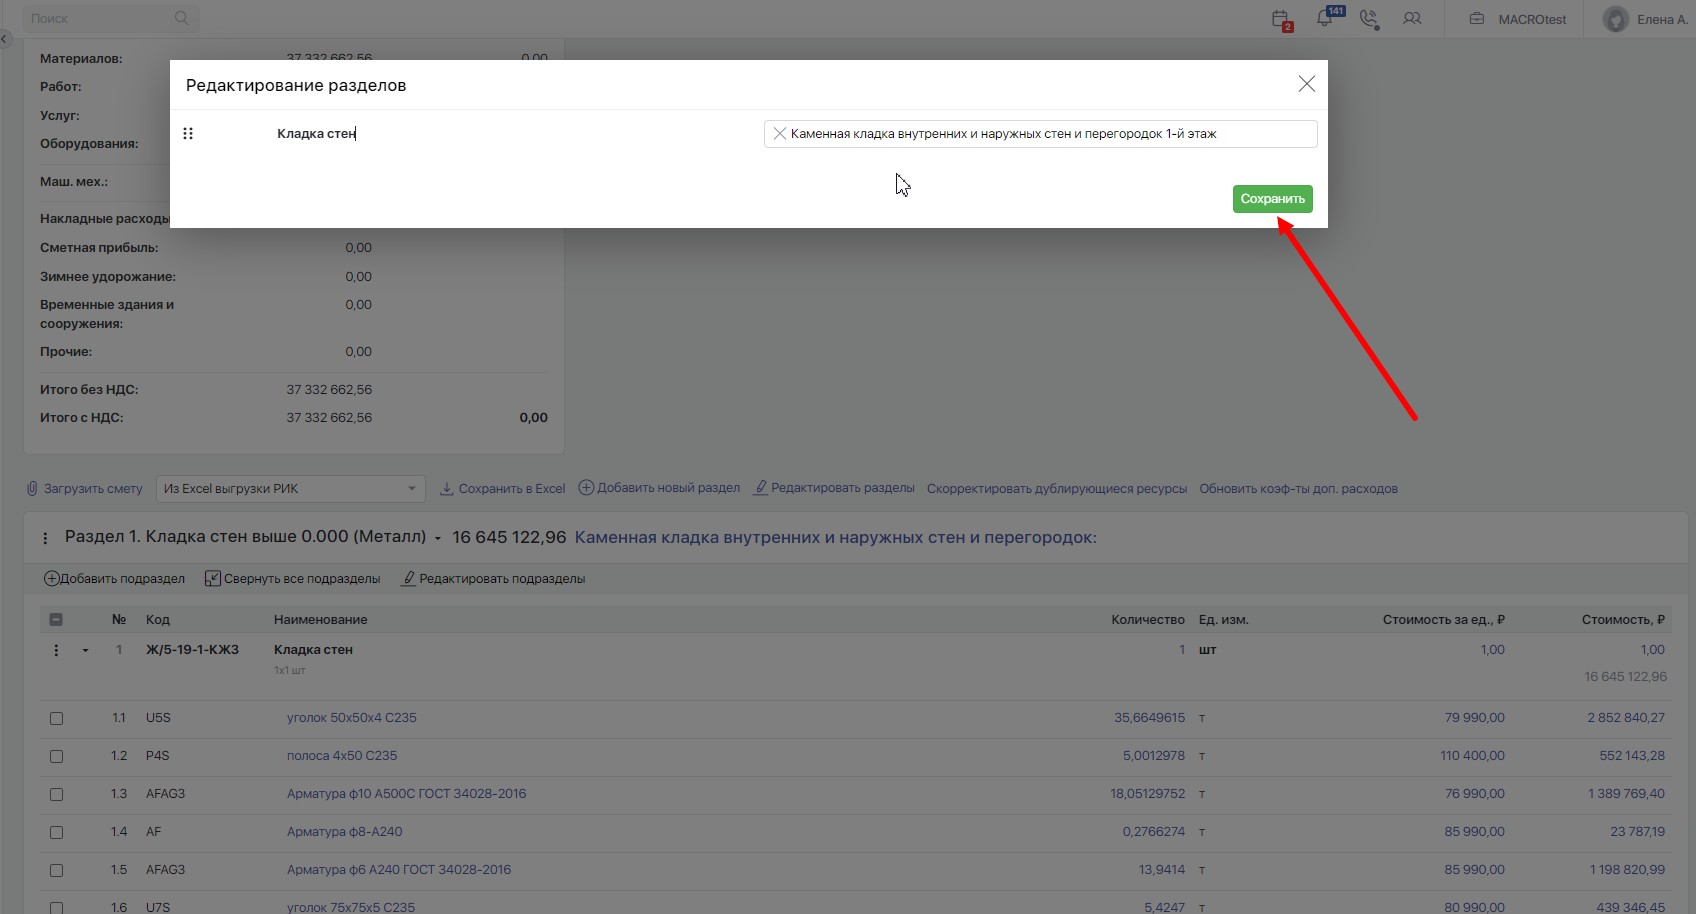This screenshot has width=1696, height=914.
Task: Grab the six-dot handle beside Кладка стен
Action: (188, 133)
